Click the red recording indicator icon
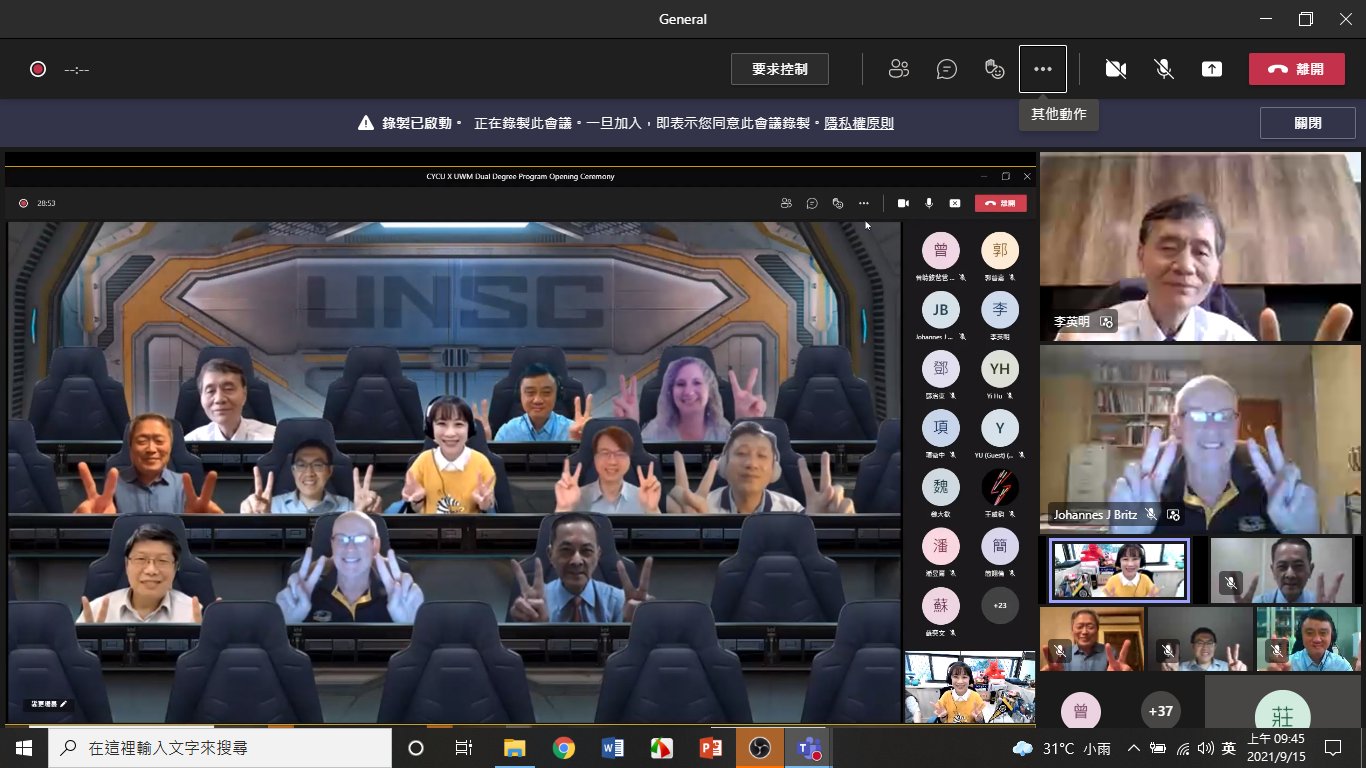The image size is (1366, 768). coord(38,69)
